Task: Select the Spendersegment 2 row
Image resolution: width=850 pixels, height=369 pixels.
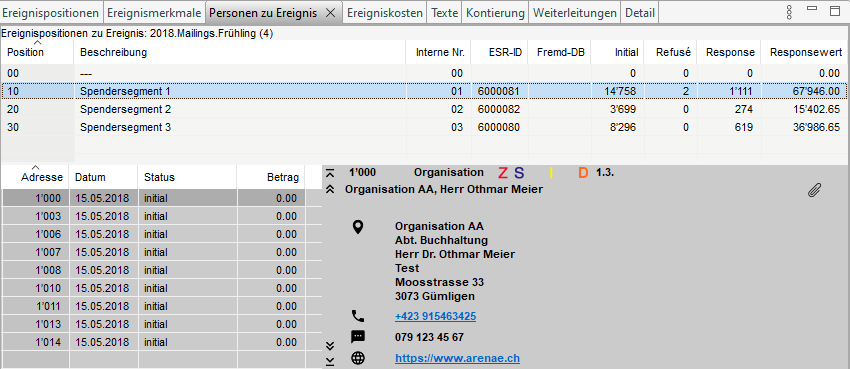Action: pos(424,109)
